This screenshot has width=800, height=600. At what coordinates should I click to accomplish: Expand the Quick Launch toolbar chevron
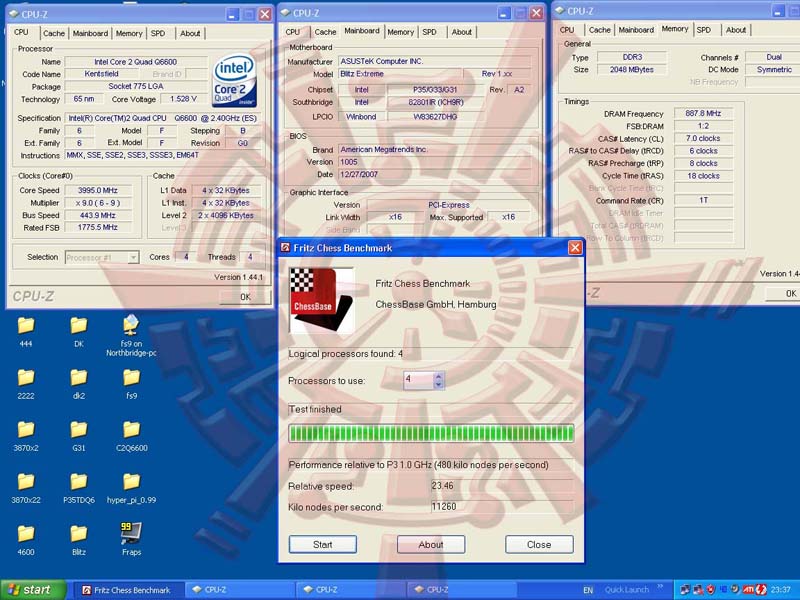pos(660,587)
